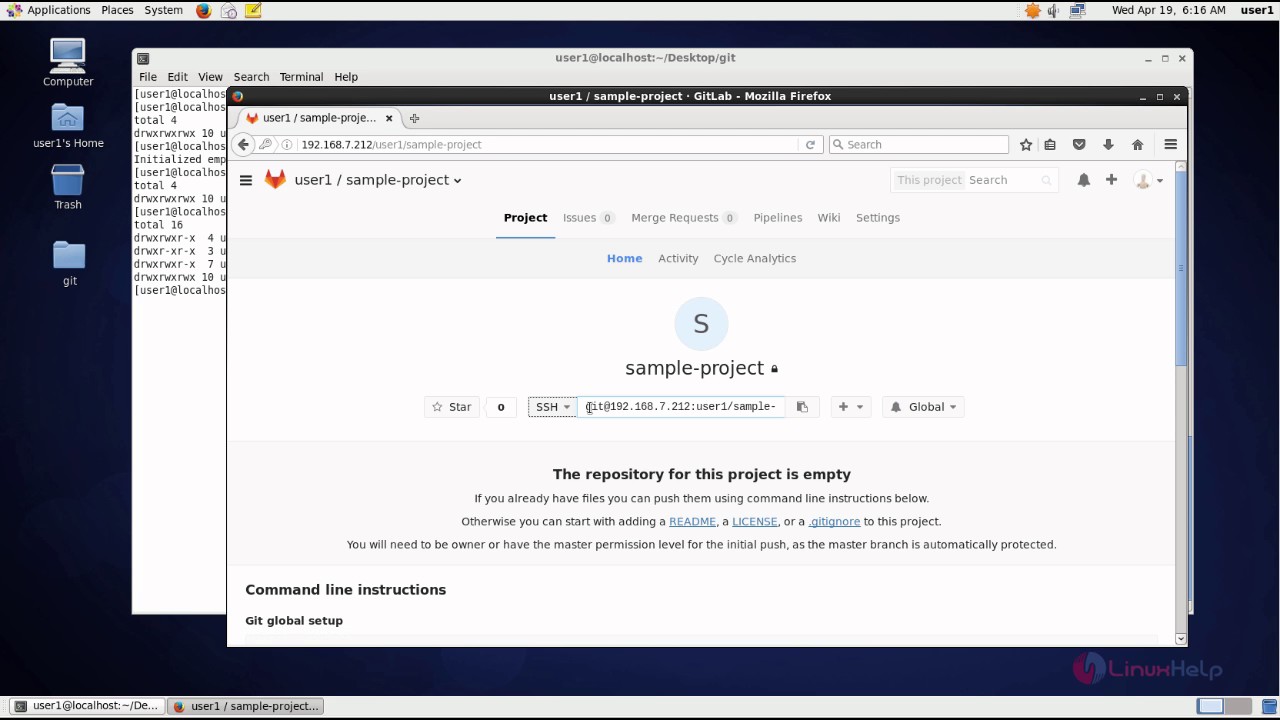The width and height of the screenshot is (1280, 720).
Task: Open the terminal View menu
Action: pyautogui.click(x=210, y=77)
